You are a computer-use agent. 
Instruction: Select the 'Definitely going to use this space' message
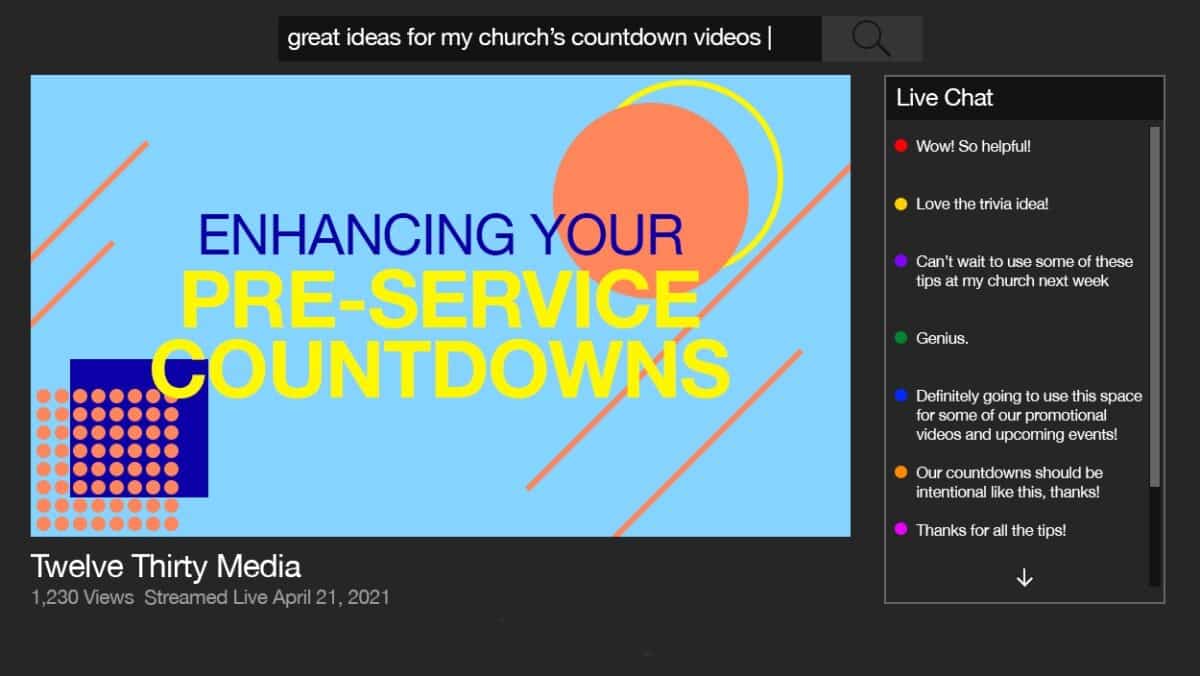click(1028, 415)
